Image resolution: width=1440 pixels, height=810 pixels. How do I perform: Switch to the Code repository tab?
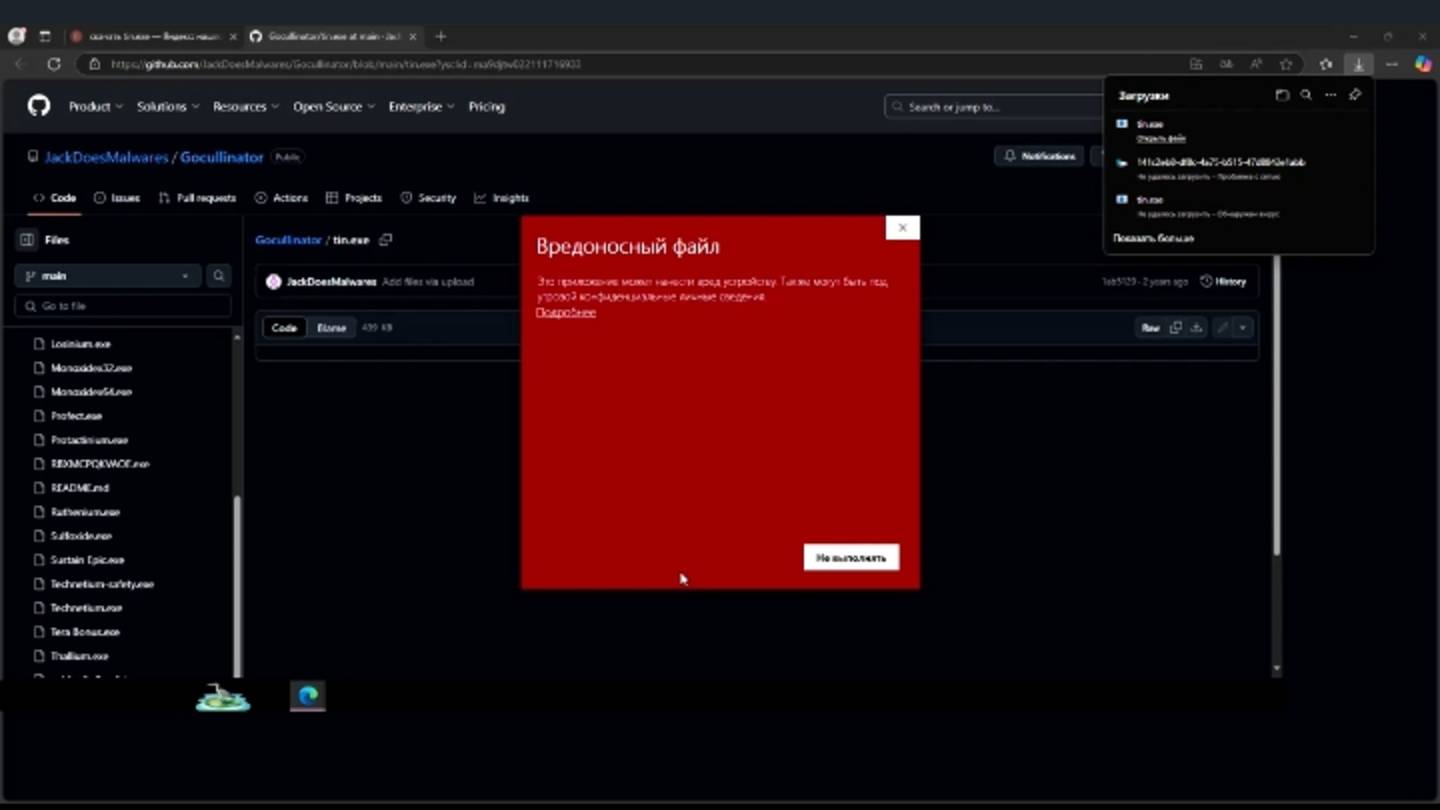tap(55, 198)
